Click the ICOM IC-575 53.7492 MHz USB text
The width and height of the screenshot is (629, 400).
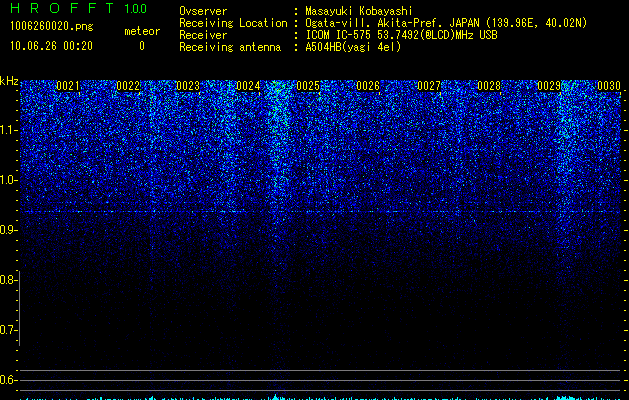(x=402, y=35)
